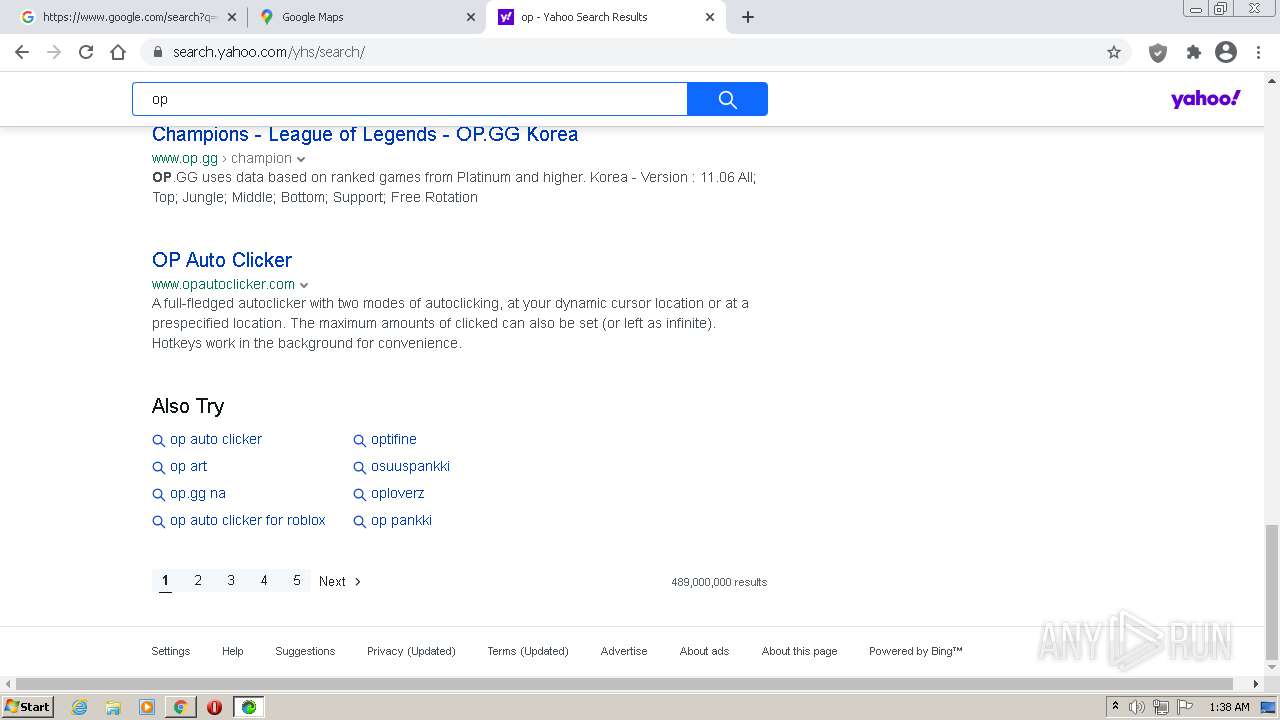The width and height of the screenshot is (1280, 720).
Task: Open the file explorer taskbar icon
Action: click(x=113, y=707)
